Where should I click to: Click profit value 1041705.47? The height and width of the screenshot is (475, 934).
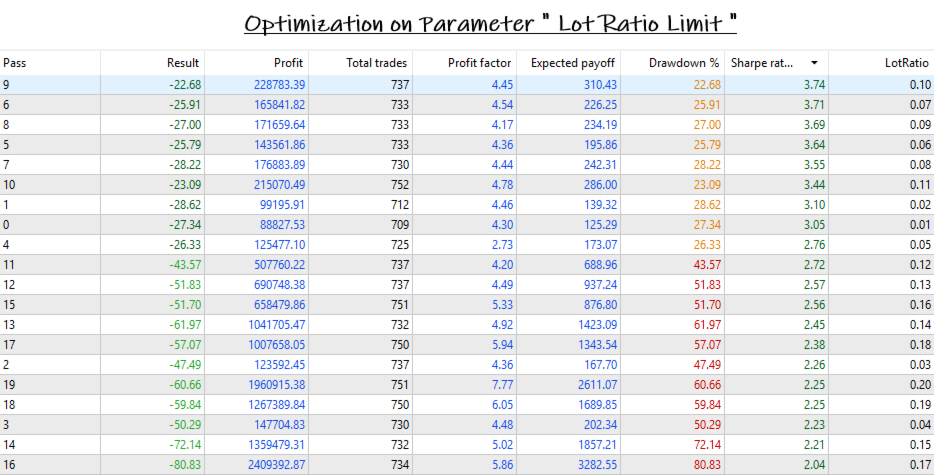[277, 325]
